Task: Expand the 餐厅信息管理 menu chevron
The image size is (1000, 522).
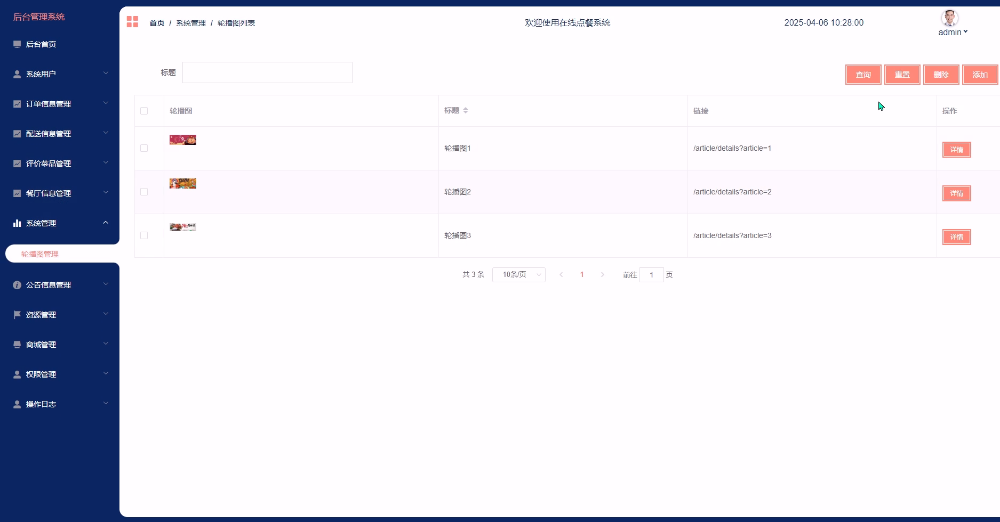Action: tap(106, 192)
